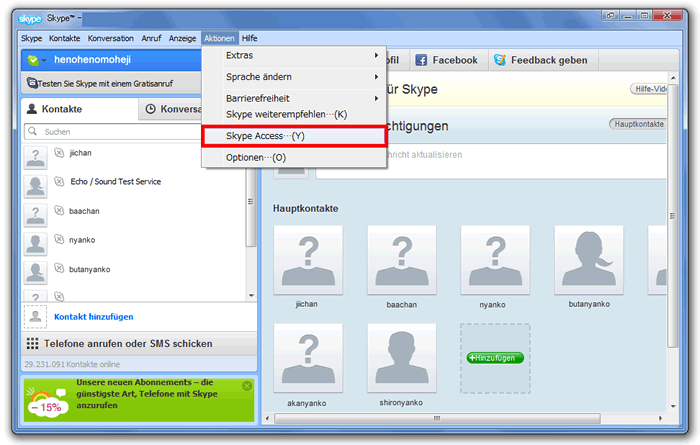Open shironyanko's main contact thumbnail

tap(402, 358)
